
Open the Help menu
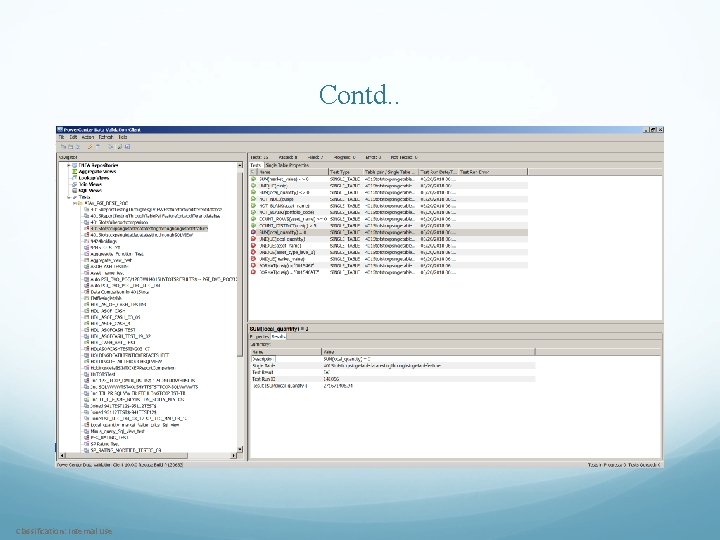(123, 137)
